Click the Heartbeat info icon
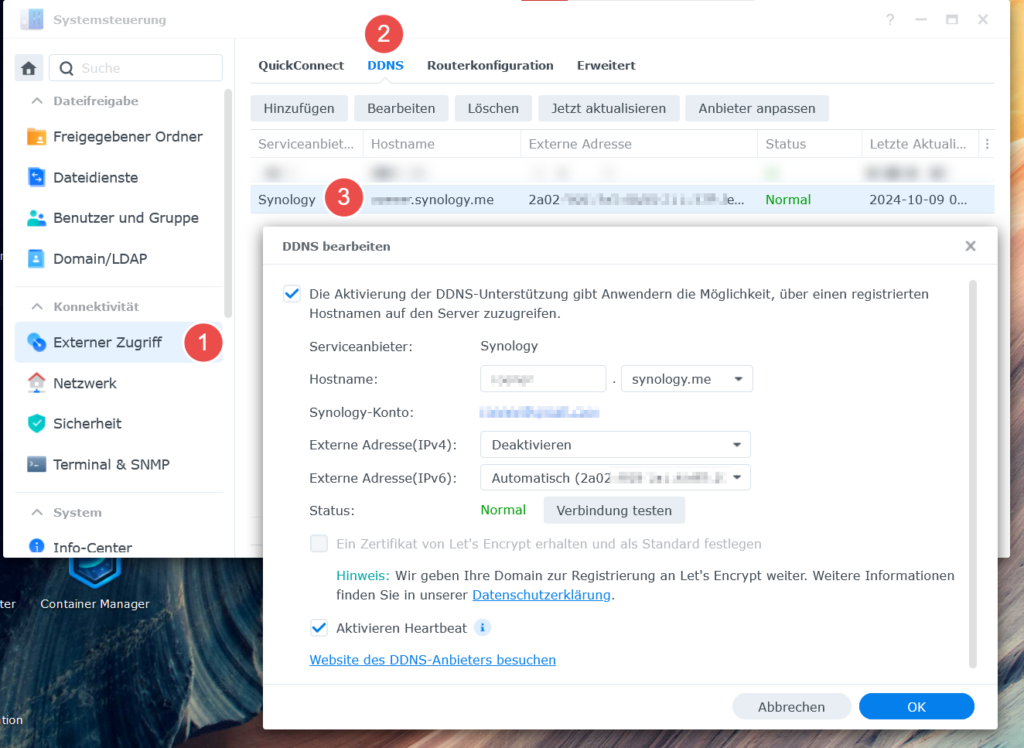Screen dimensions: 1024x748 [x=483, y=628]
